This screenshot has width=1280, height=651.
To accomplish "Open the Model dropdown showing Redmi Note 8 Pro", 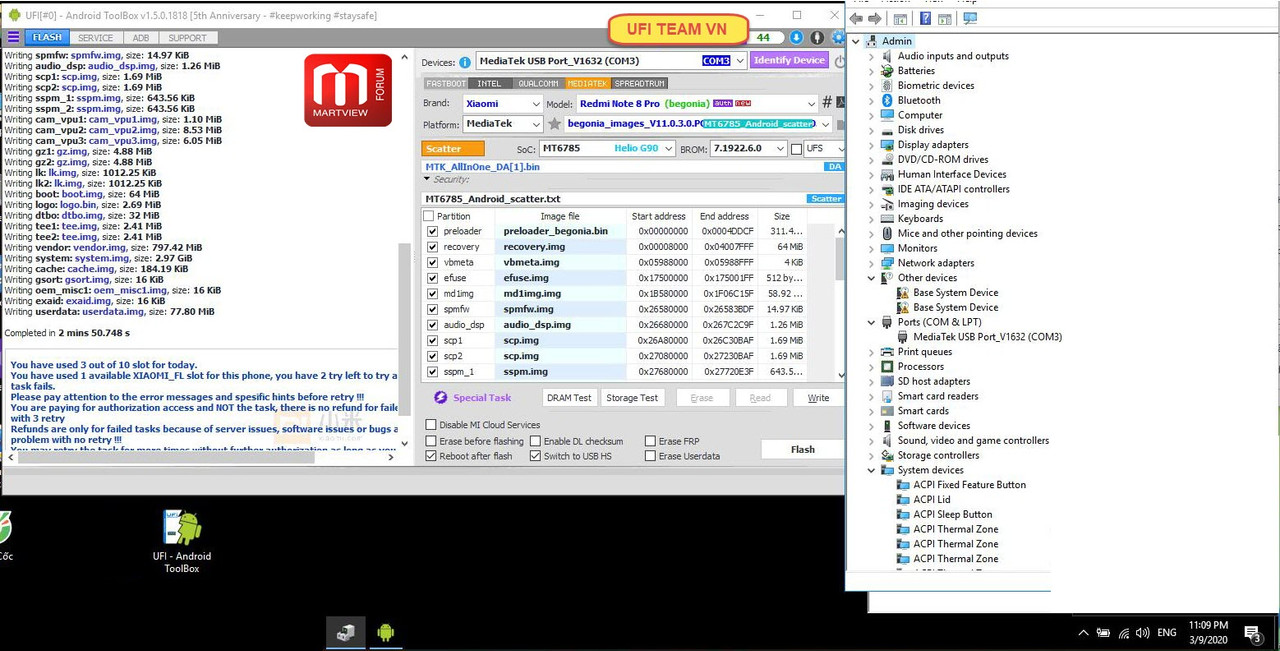I will pos(811,104).
